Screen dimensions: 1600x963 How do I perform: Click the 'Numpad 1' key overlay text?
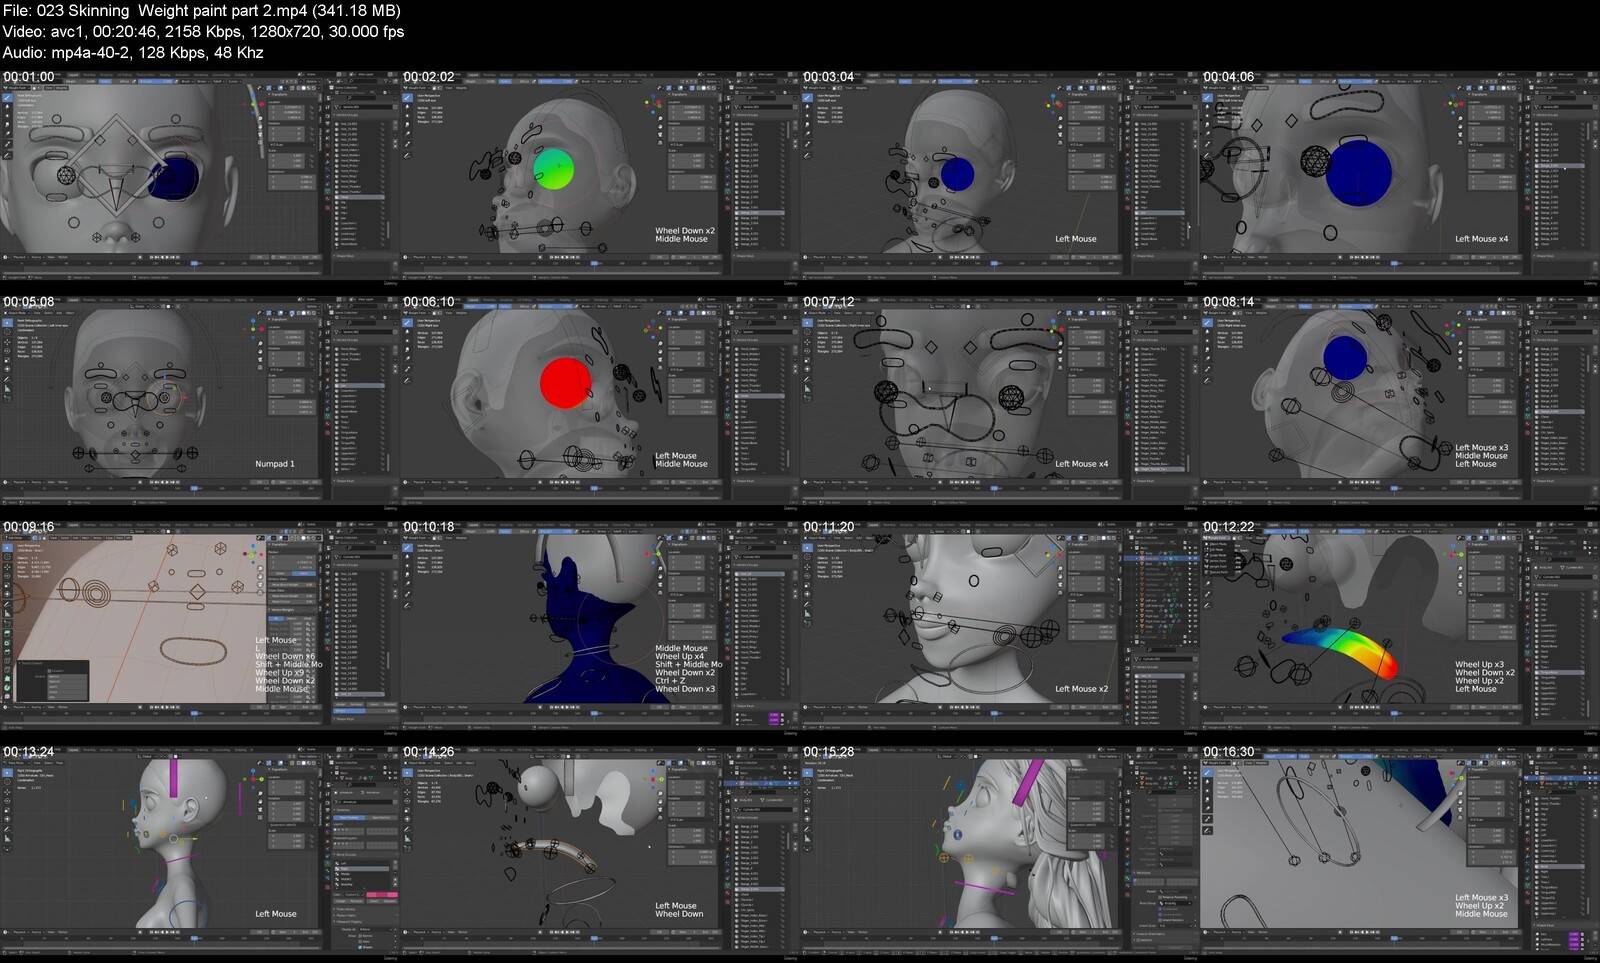pyautogui.click(x=275, y=464)
